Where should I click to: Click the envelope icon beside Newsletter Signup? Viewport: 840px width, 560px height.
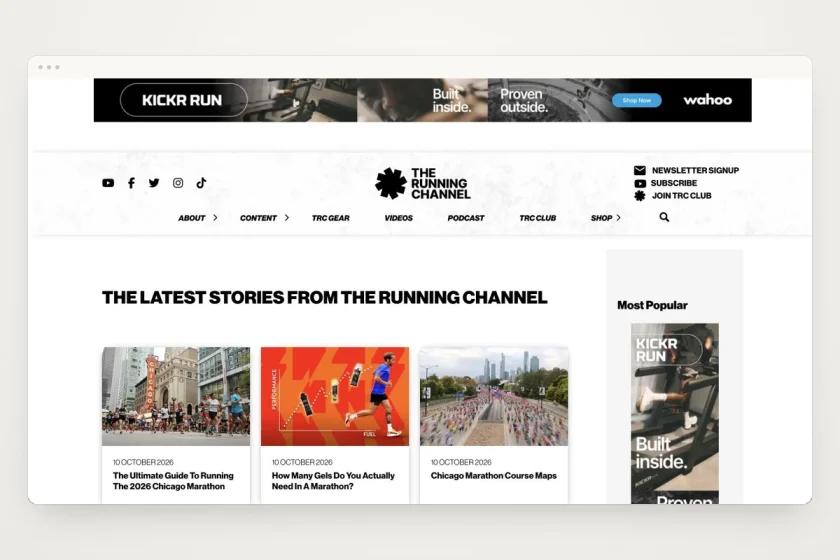click(640, 170)
